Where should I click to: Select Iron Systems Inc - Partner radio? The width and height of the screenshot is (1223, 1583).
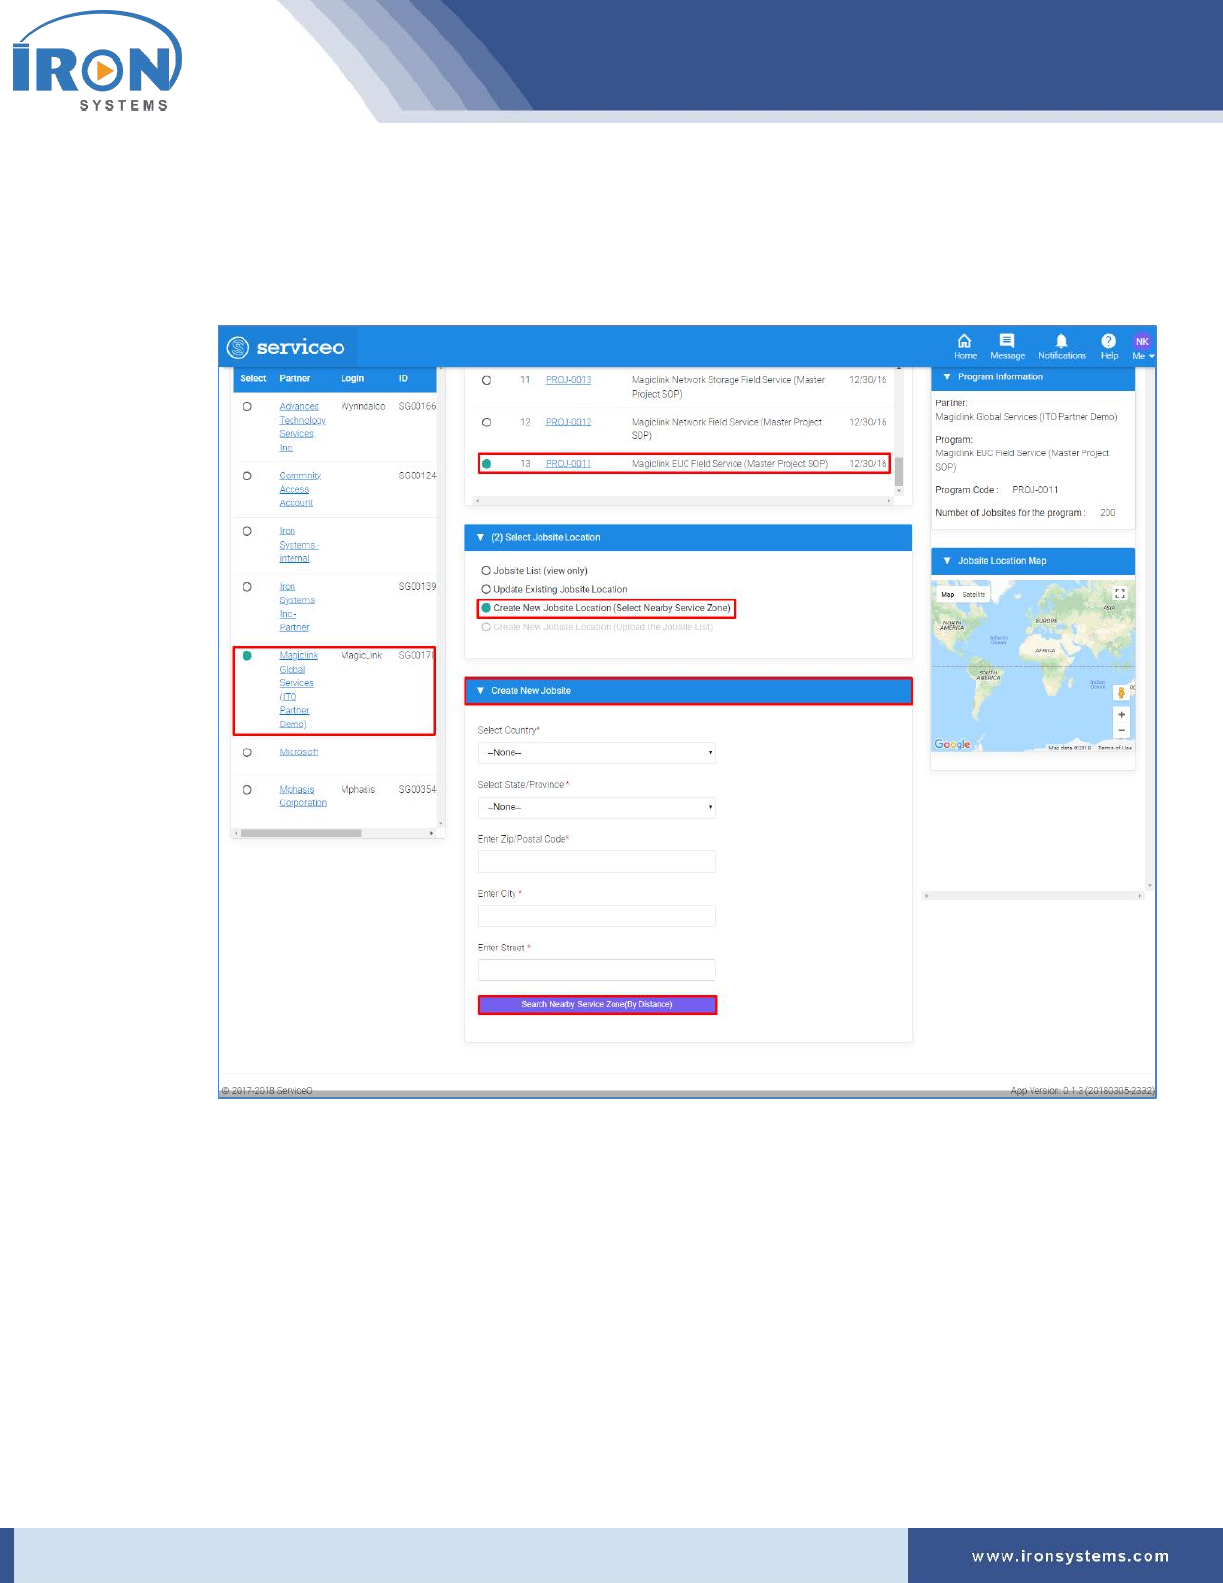[x=247, y=587]
